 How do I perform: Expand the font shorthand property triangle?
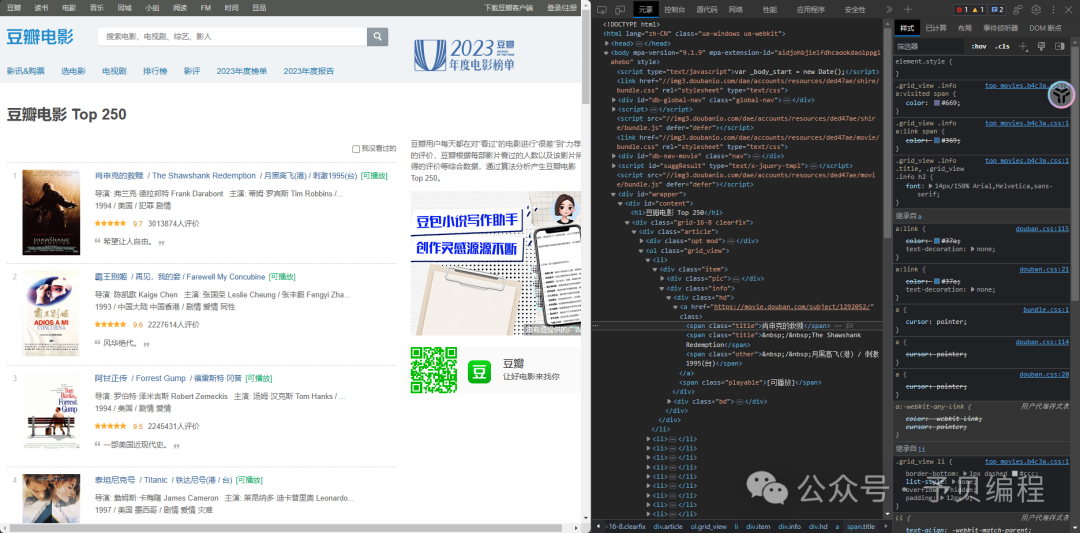931,186
